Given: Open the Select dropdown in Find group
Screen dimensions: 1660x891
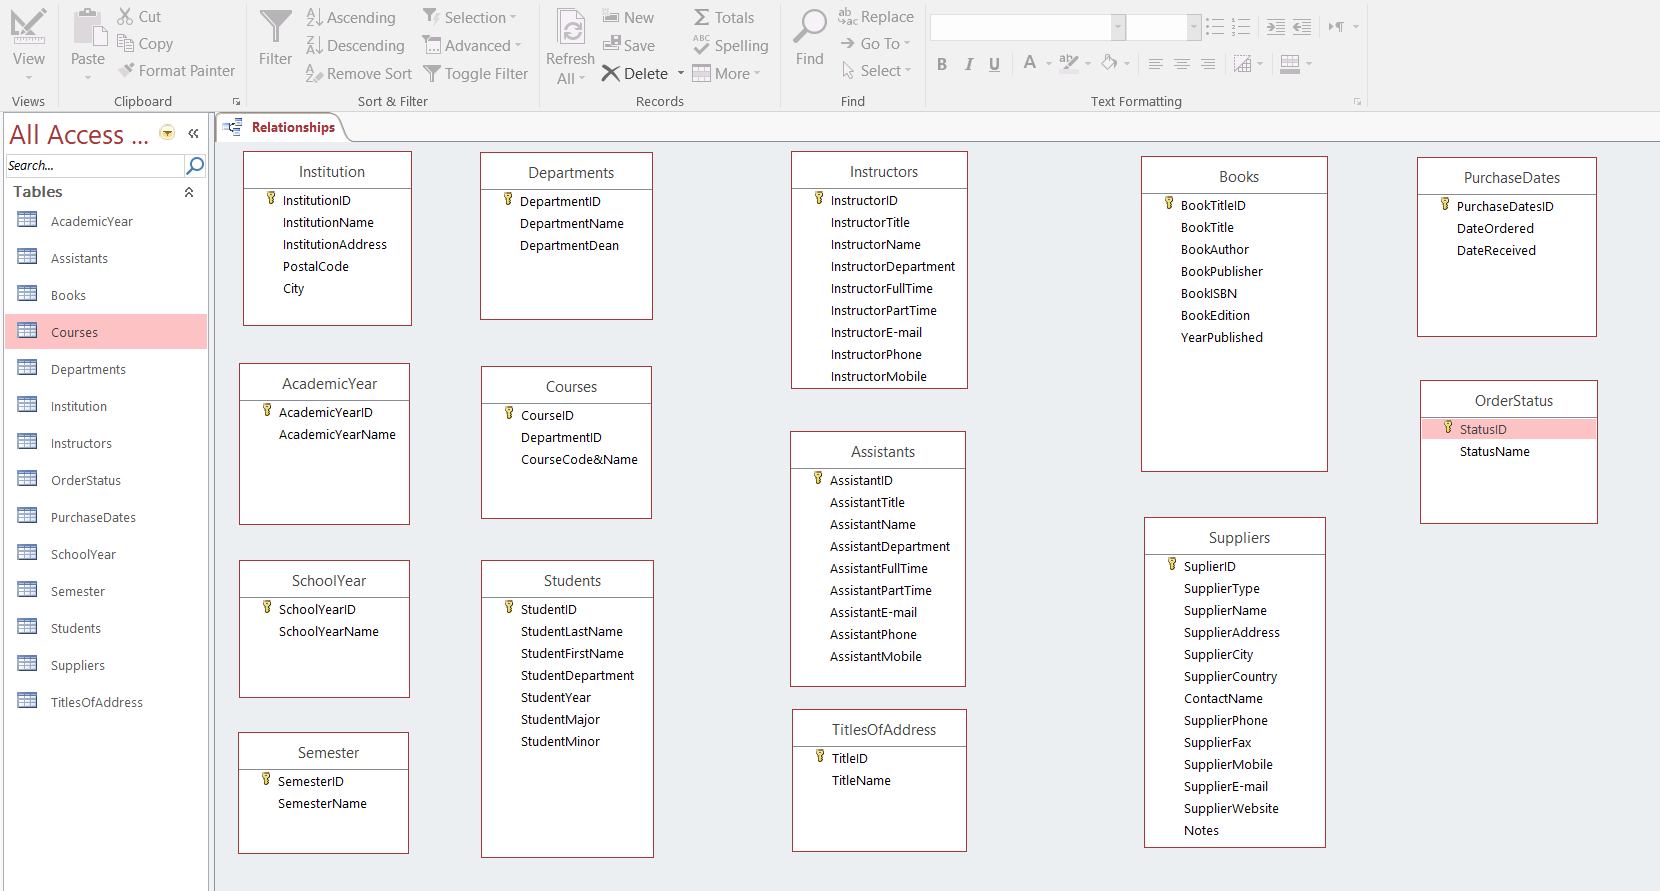Looking at the screenshot, I should tap(908, 70).
